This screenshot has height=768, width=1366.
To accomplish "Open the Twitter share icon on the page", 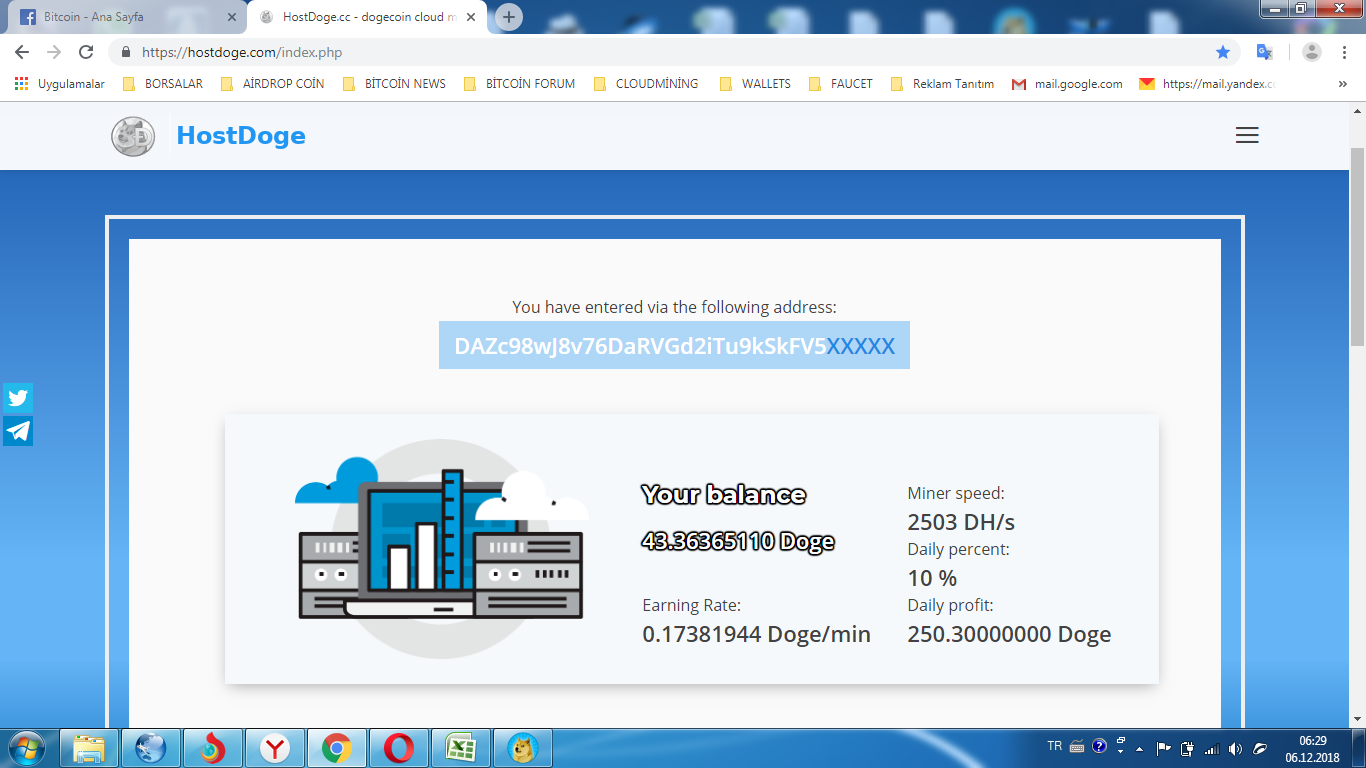I will click(18, 398).
